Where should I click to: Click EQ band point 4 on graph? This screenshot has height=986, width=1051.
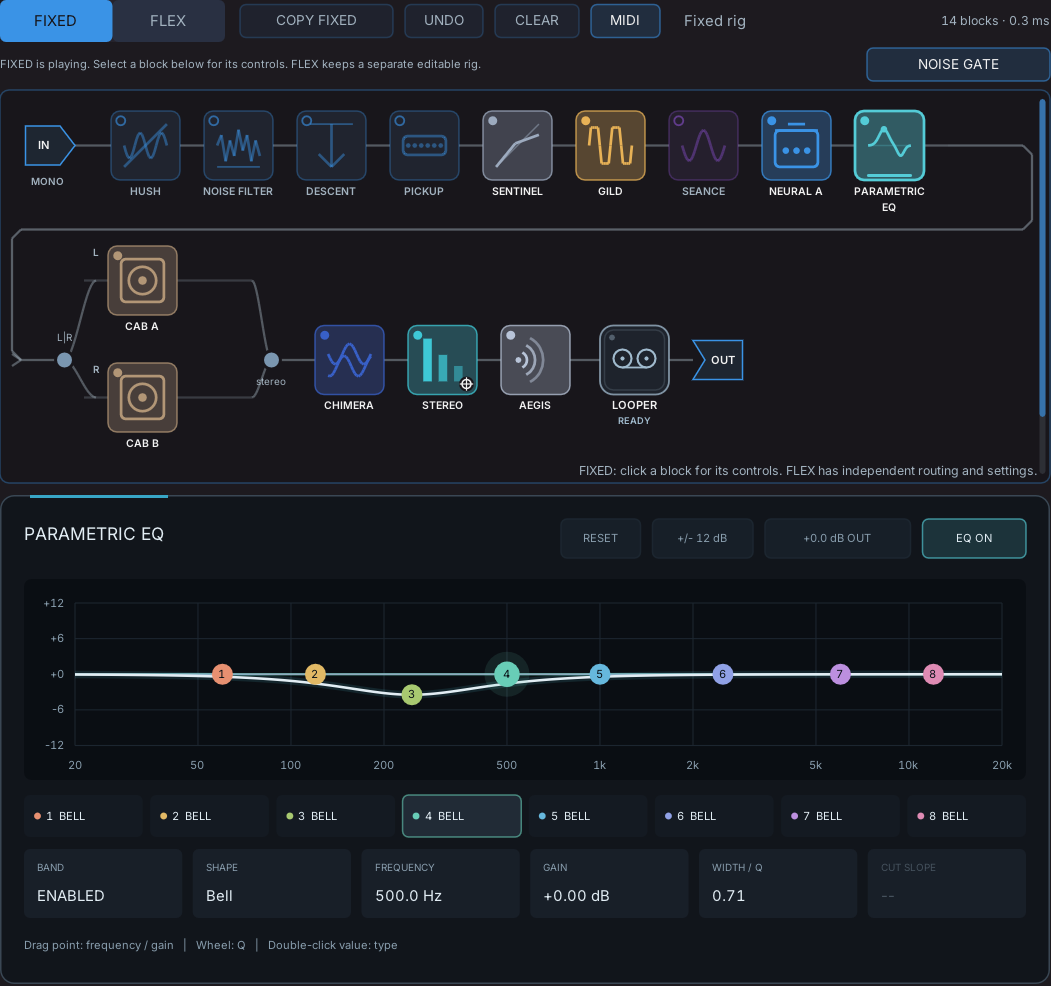[507, 674]
